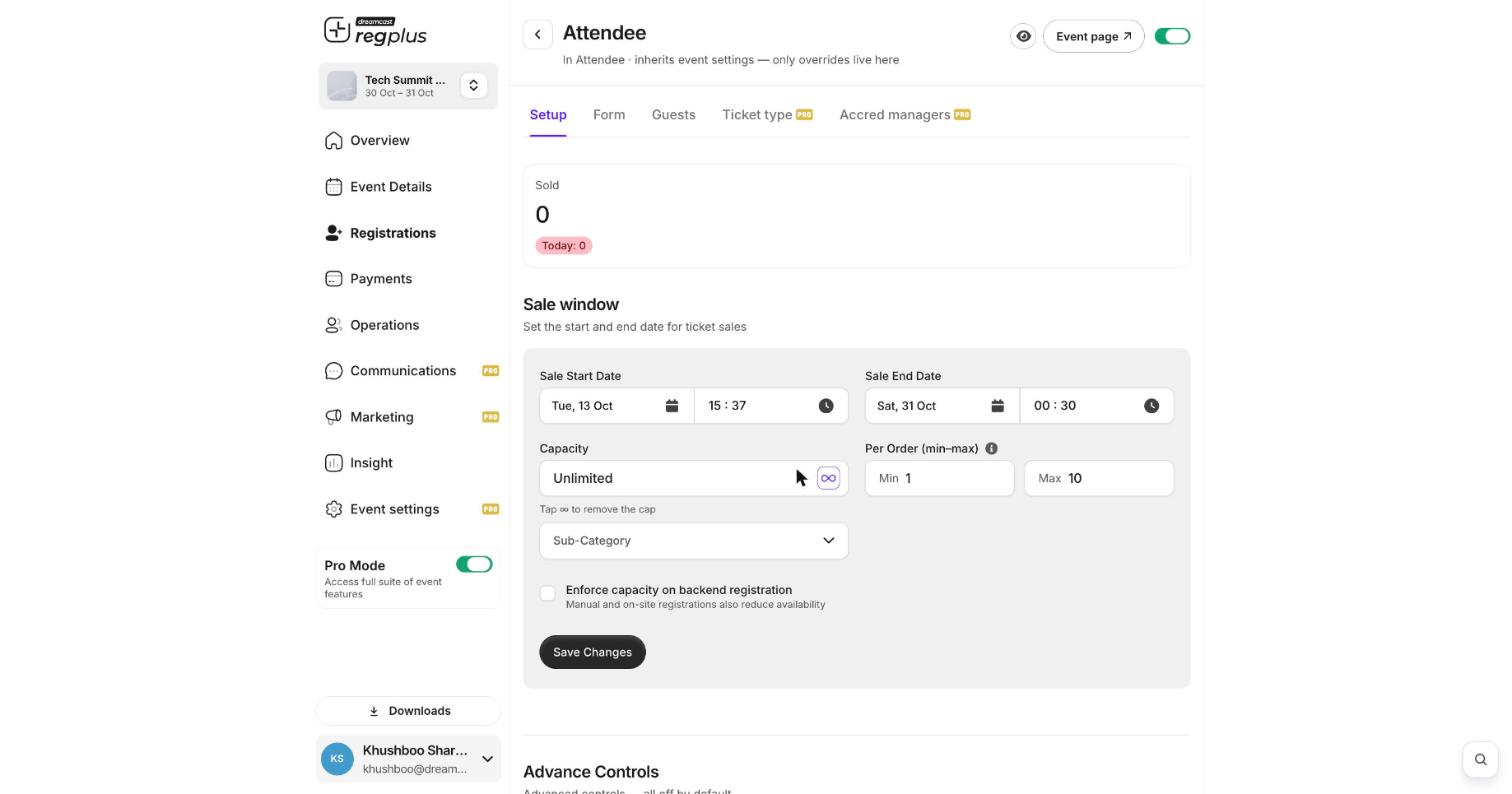Click the Communications chat icon
Viewport: 1512px width, 794px height.
[x=333, y=371]
